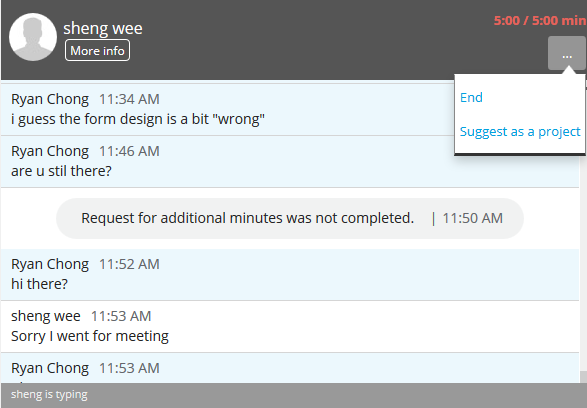Click the 11:50 AM system message timestamp
Image resolution: width=587 pixels, height=408 pixels.
point(472,218)
